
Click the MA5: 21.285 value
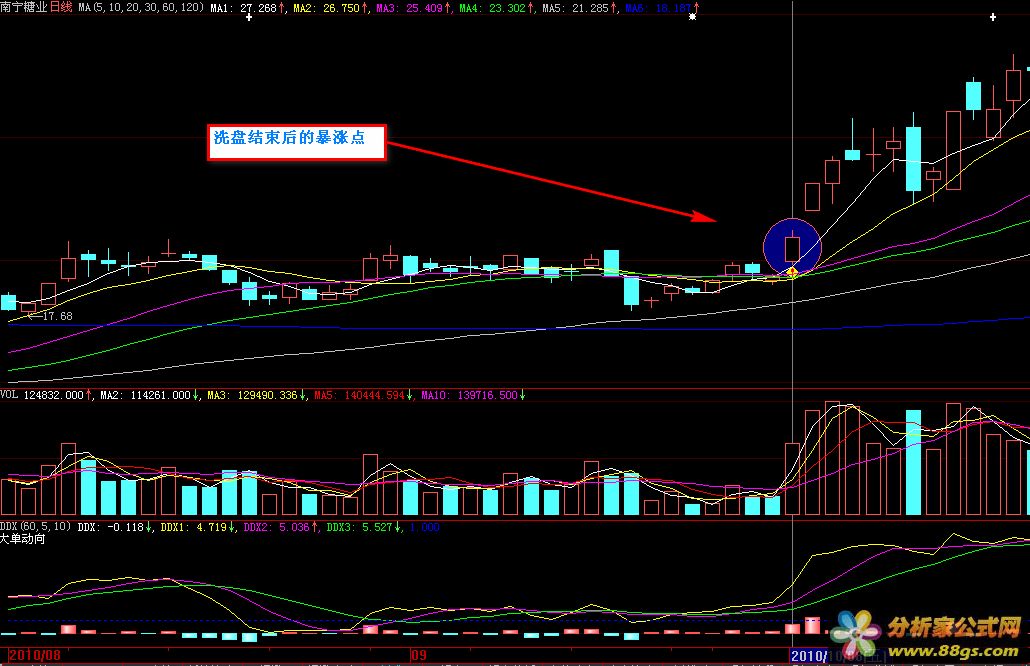point(579,8)
